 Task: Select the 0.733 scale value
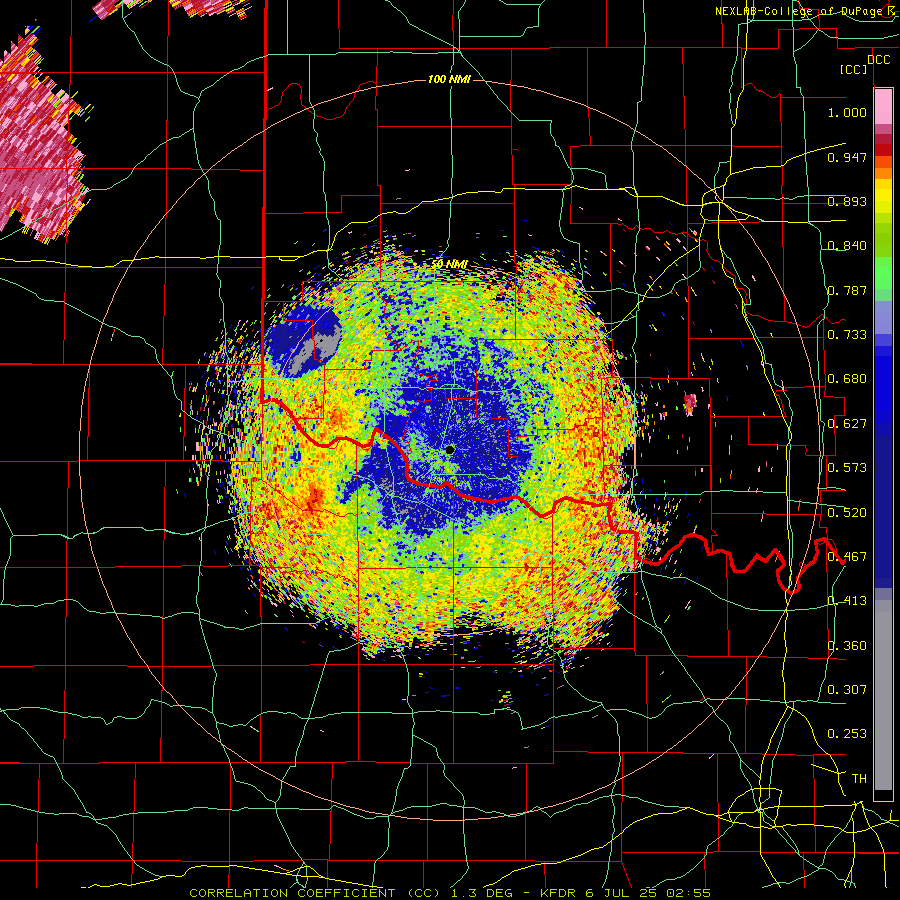click(847, 335)
